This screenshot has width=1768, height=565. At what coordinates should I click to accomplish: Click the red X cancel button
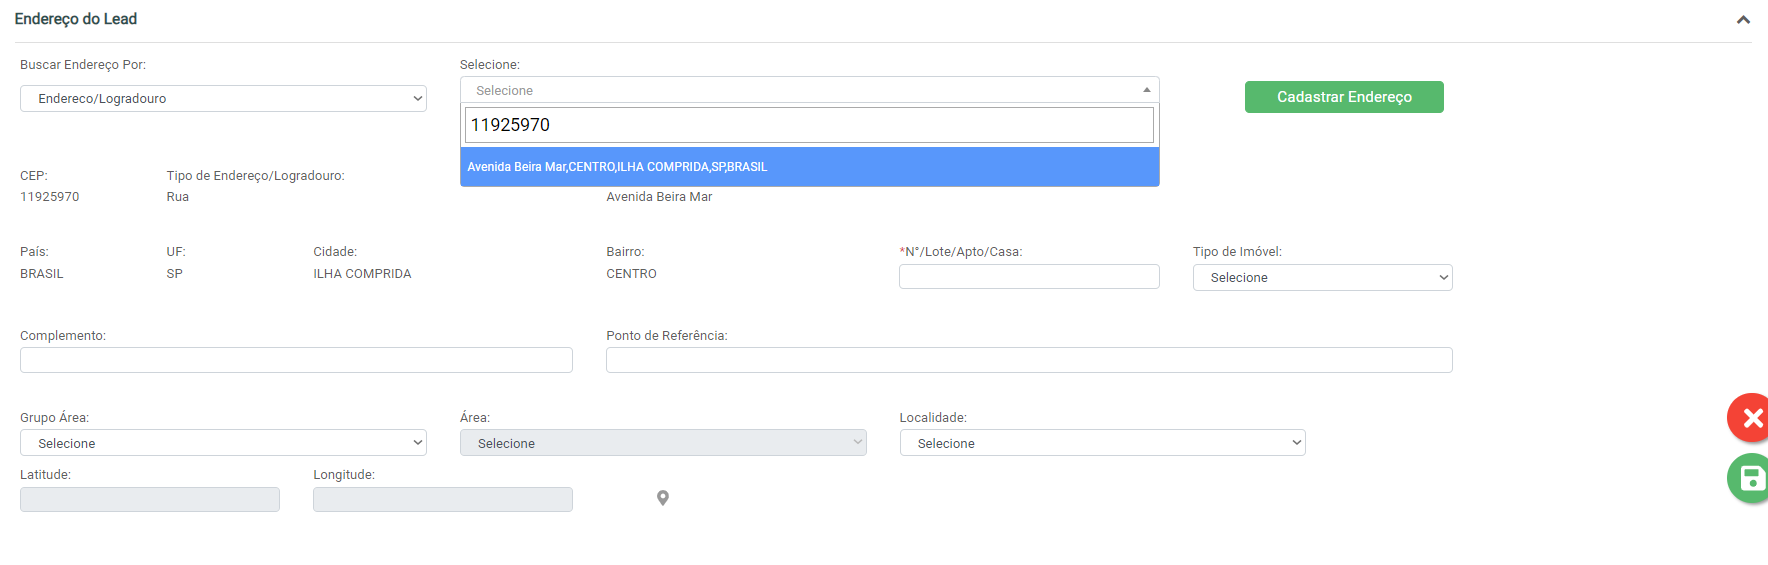pyautogui.click(x=1750, y=418)
